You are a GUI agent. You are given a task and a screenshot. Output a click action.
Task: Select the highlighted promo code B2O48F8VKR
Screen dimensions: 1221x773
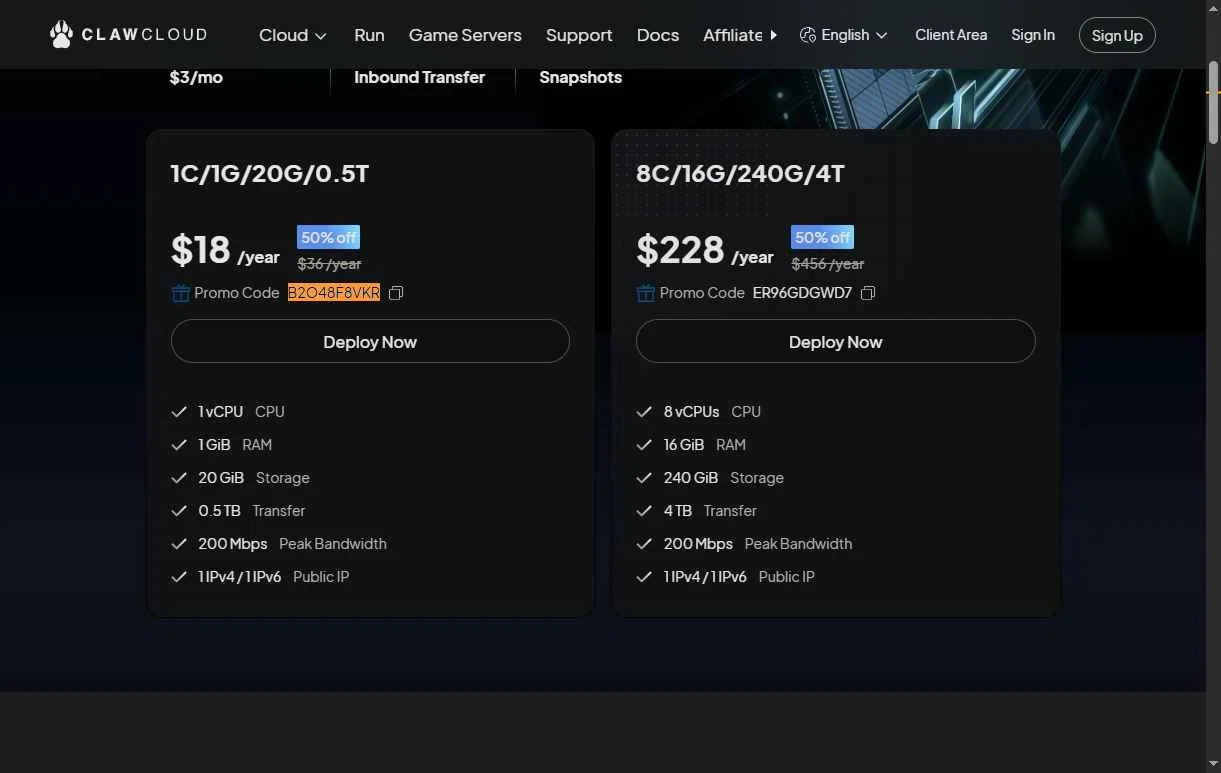coord(334,293)
